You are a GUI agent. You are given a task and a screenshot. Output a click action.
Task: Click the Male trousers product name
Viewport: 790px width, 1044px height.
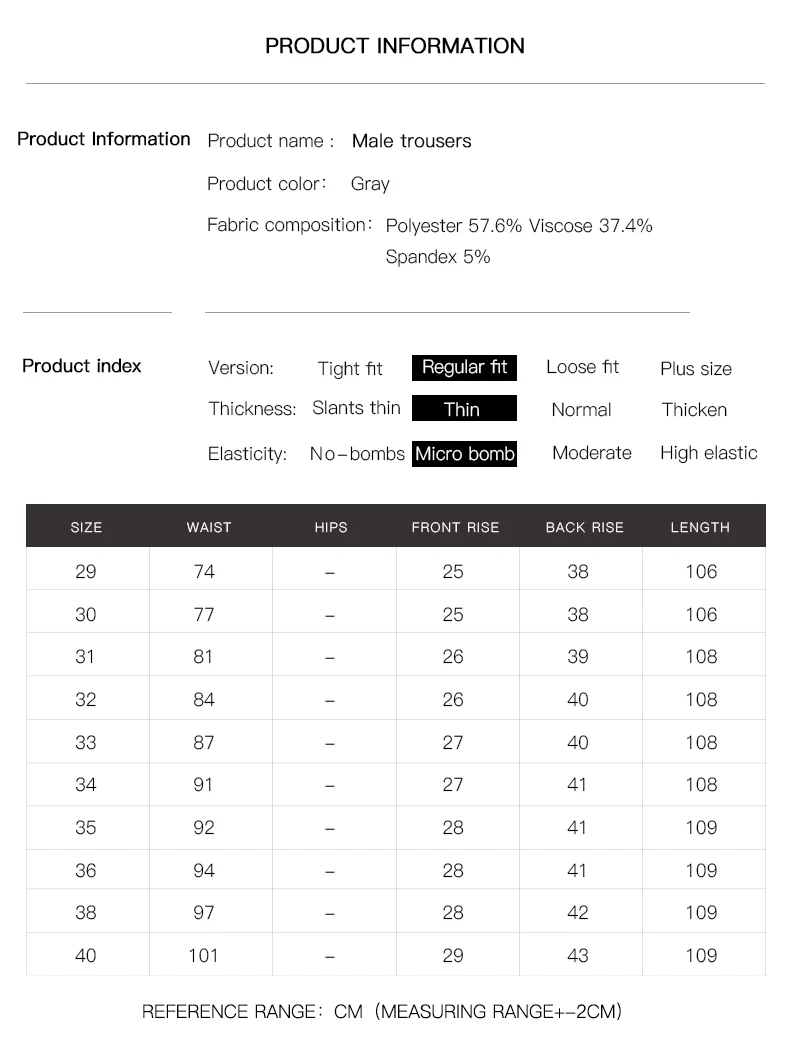pos(411,141)
